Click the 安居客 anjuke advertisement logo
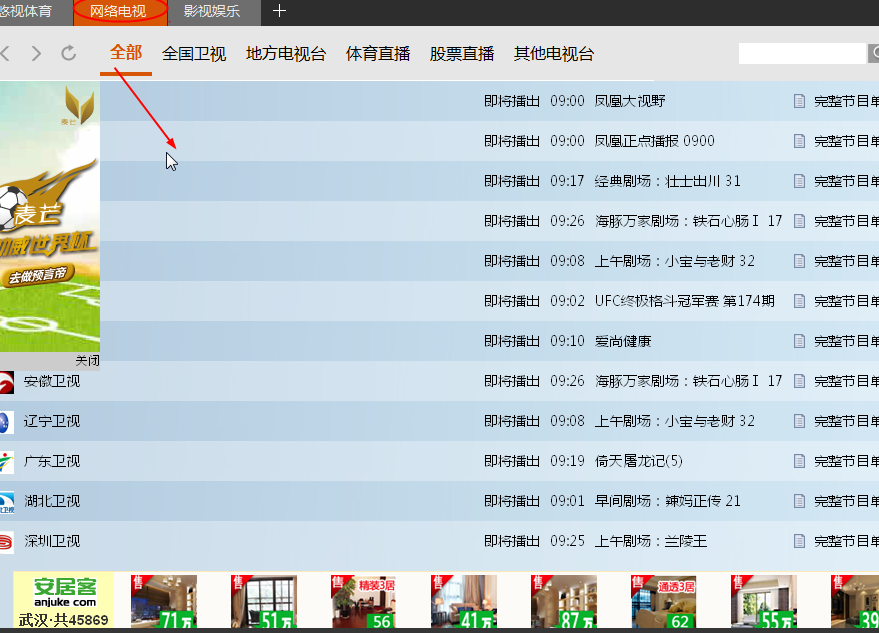879x633 pixels. [64, 599]
